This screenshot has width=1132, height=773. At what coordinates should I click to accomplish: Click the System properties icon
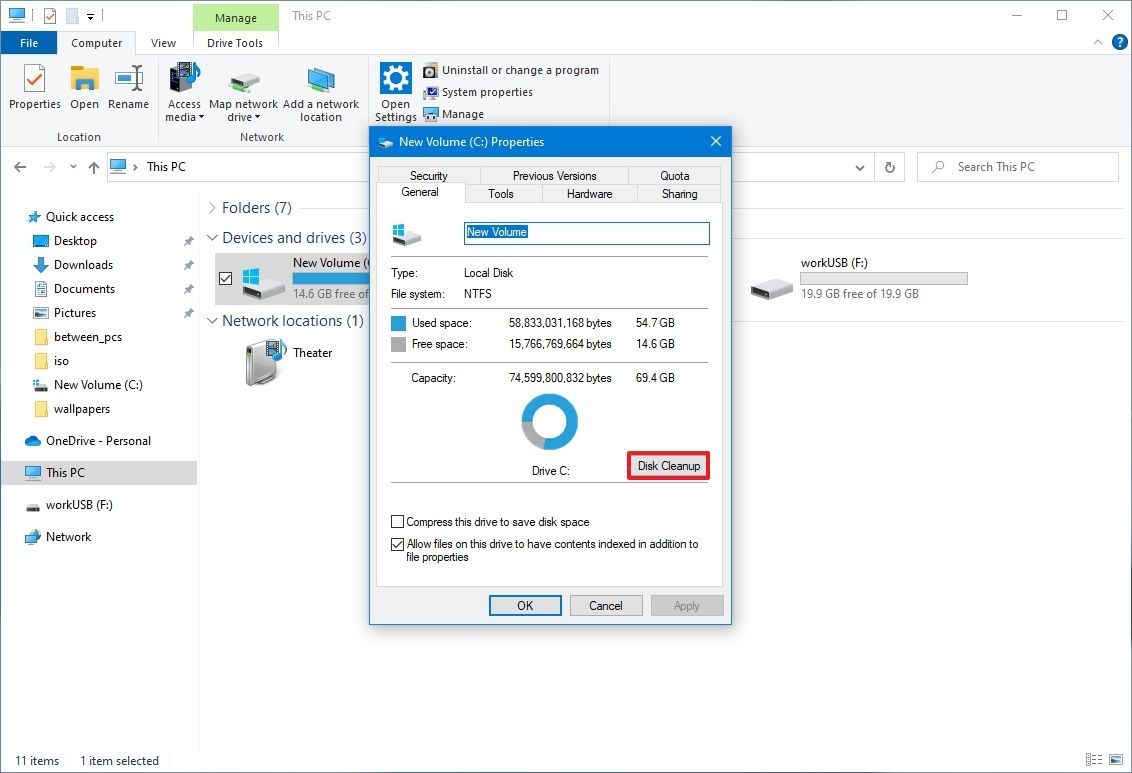point(430,92)
